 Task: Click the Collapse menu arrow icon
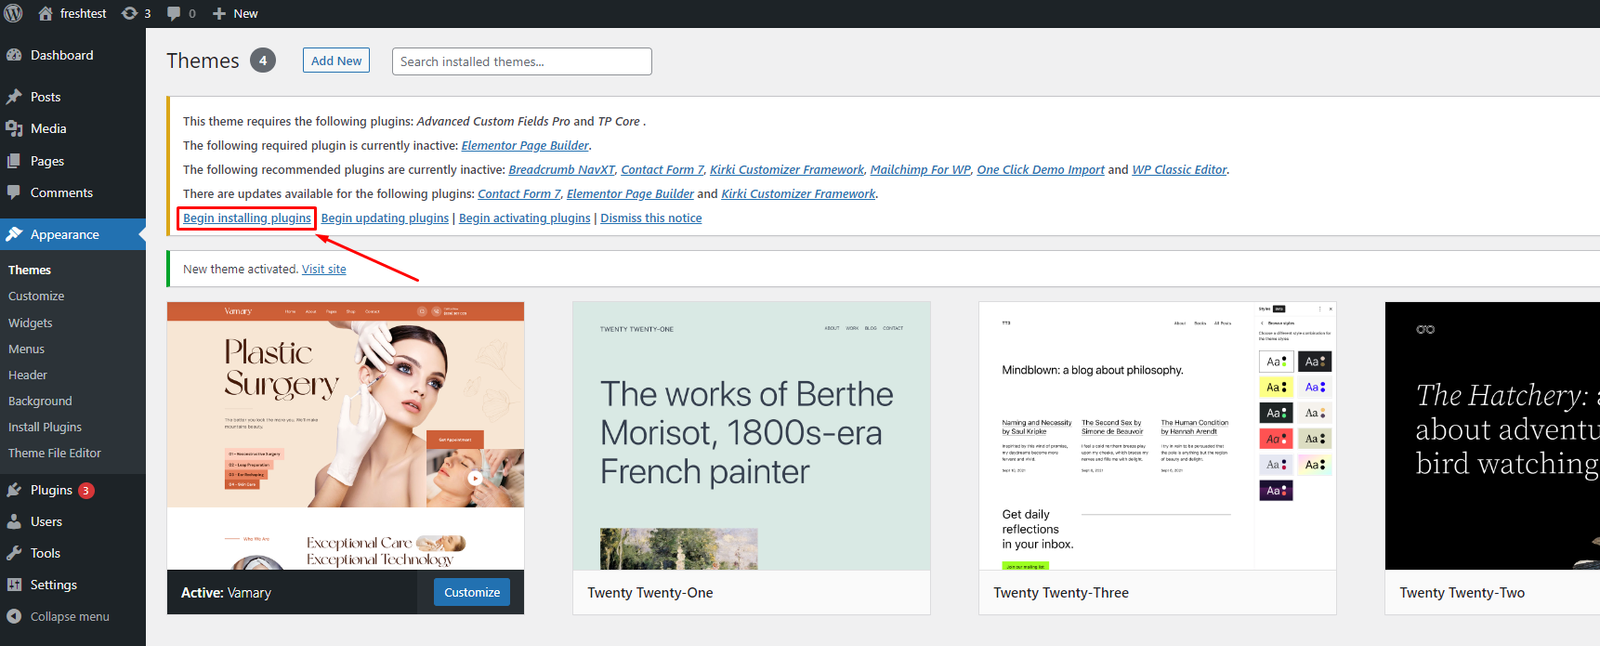[14, 617]
